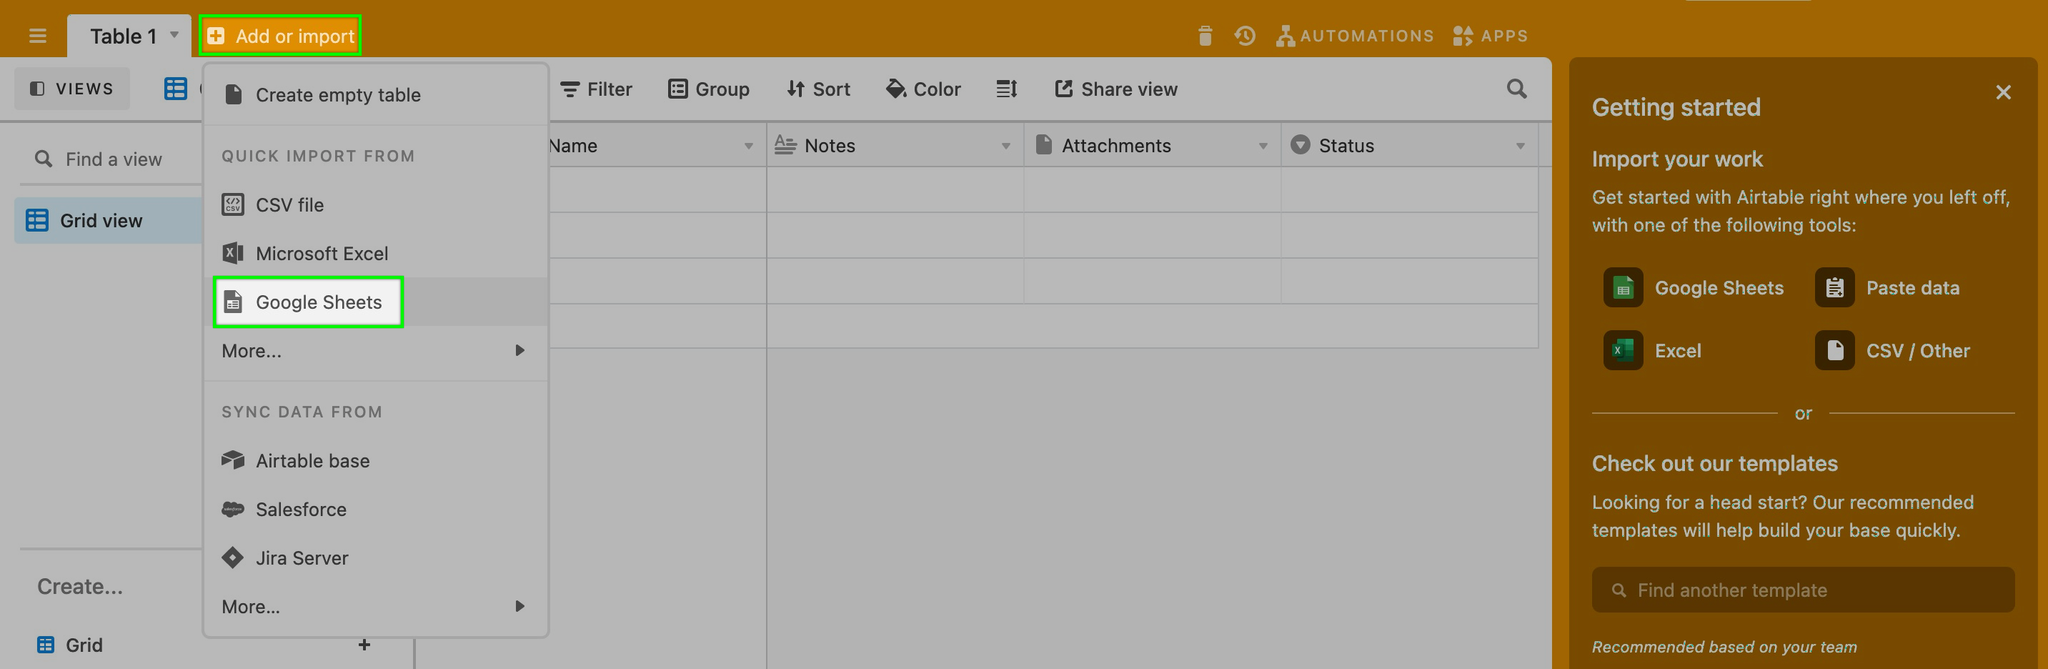Open the hamburger menu icon
This screenshot has width=2048, height=669.
[38, 36]
